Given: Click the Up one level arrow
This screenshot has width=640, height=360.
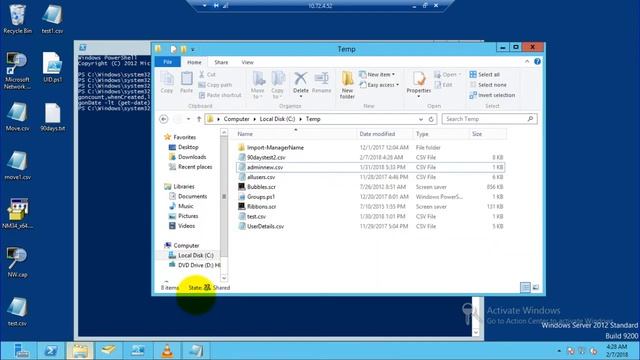Looking at the screenshot, I should [199, 119].
